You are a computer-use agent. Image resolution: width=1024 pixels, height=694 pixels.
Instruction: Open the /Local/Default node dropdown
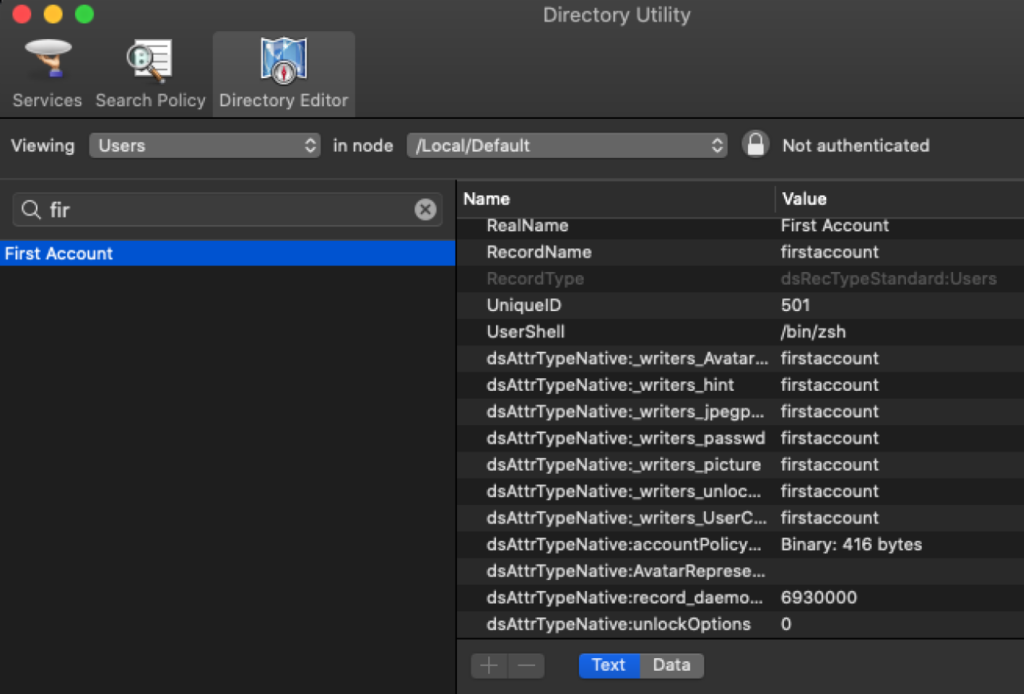pos(567,144)
